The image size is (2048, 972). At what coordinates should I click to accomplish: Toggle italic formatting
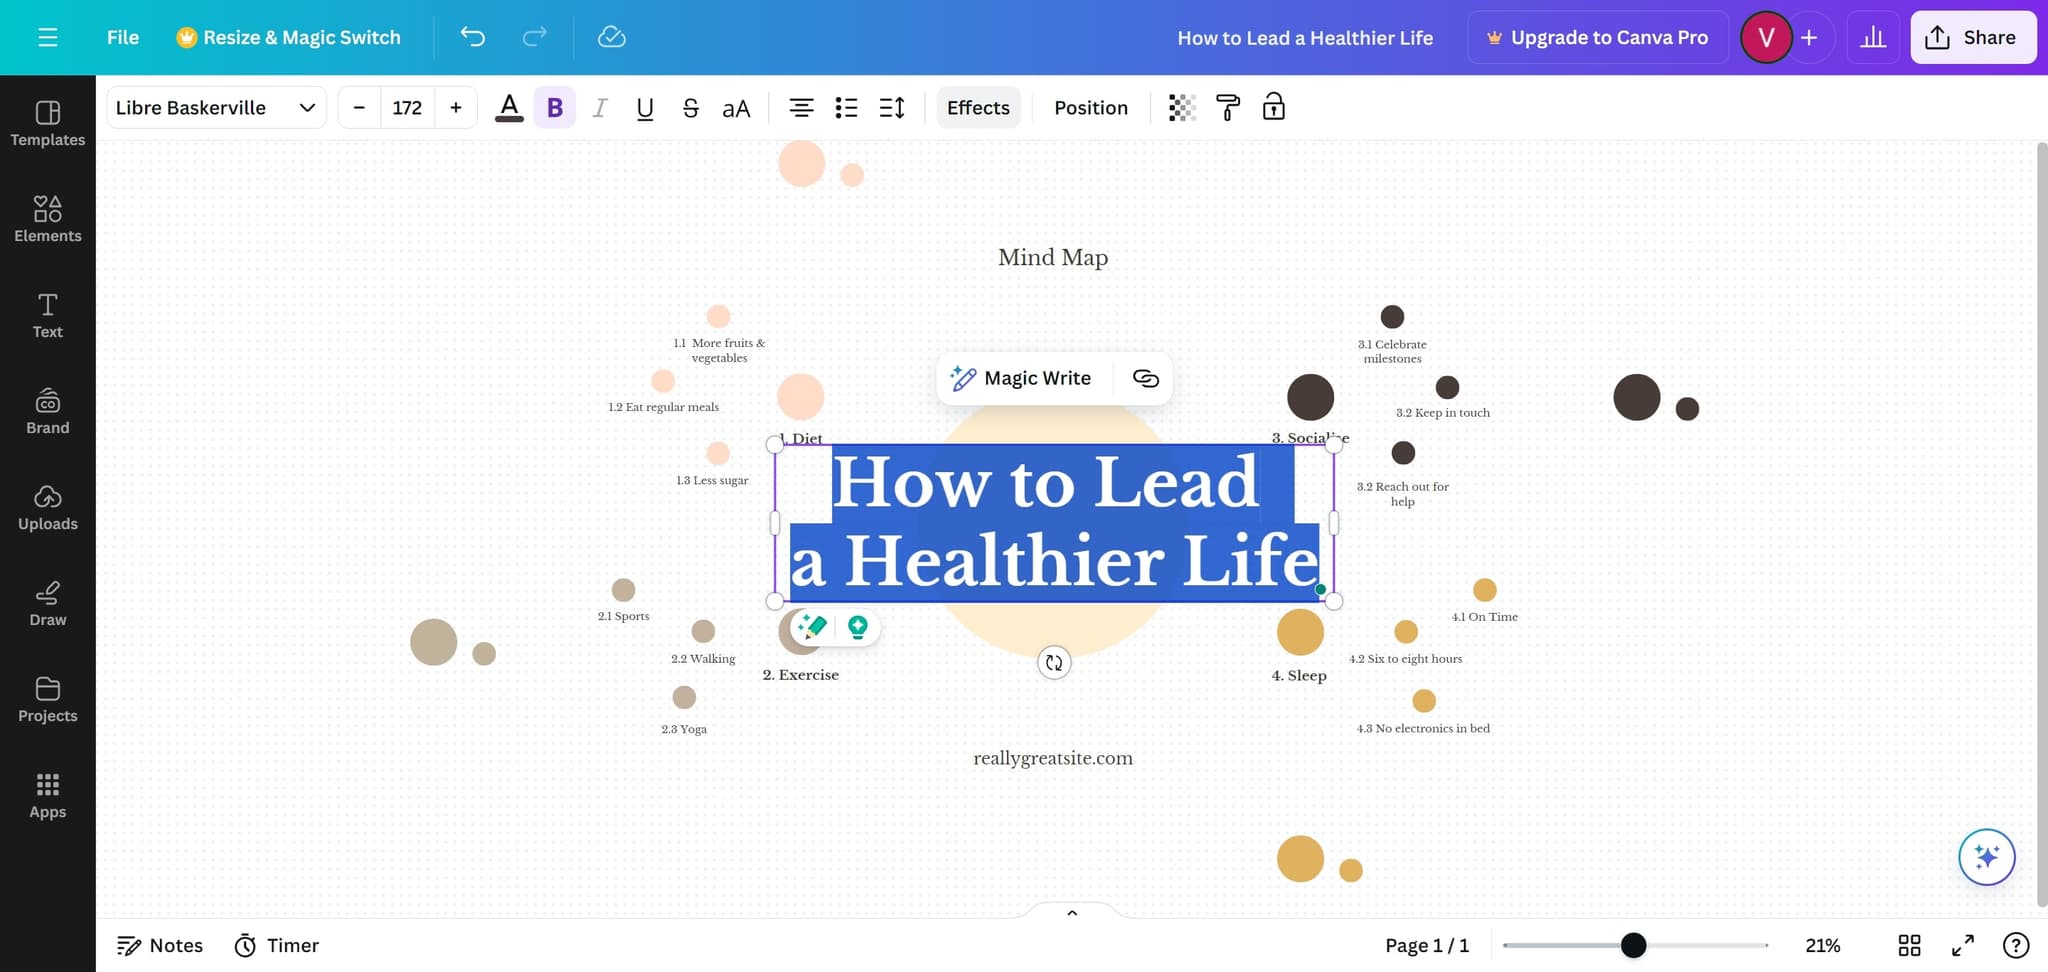[x=600, y=108]
